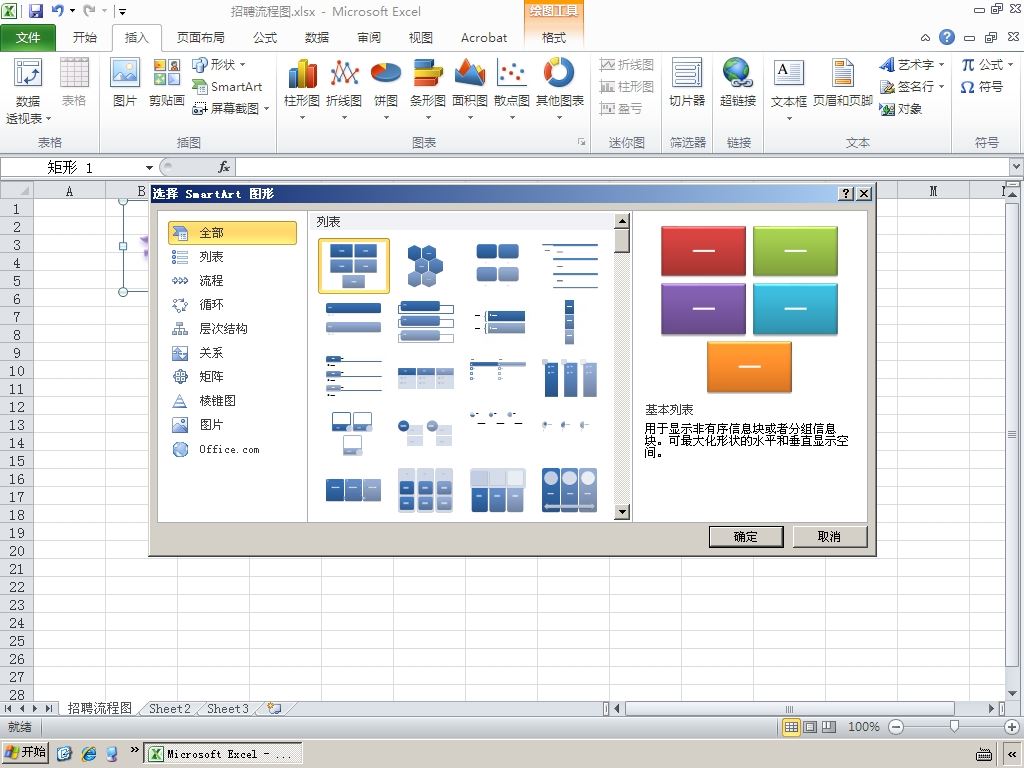
Task: Insert a Hyperlink
Action: coord(738,82)
